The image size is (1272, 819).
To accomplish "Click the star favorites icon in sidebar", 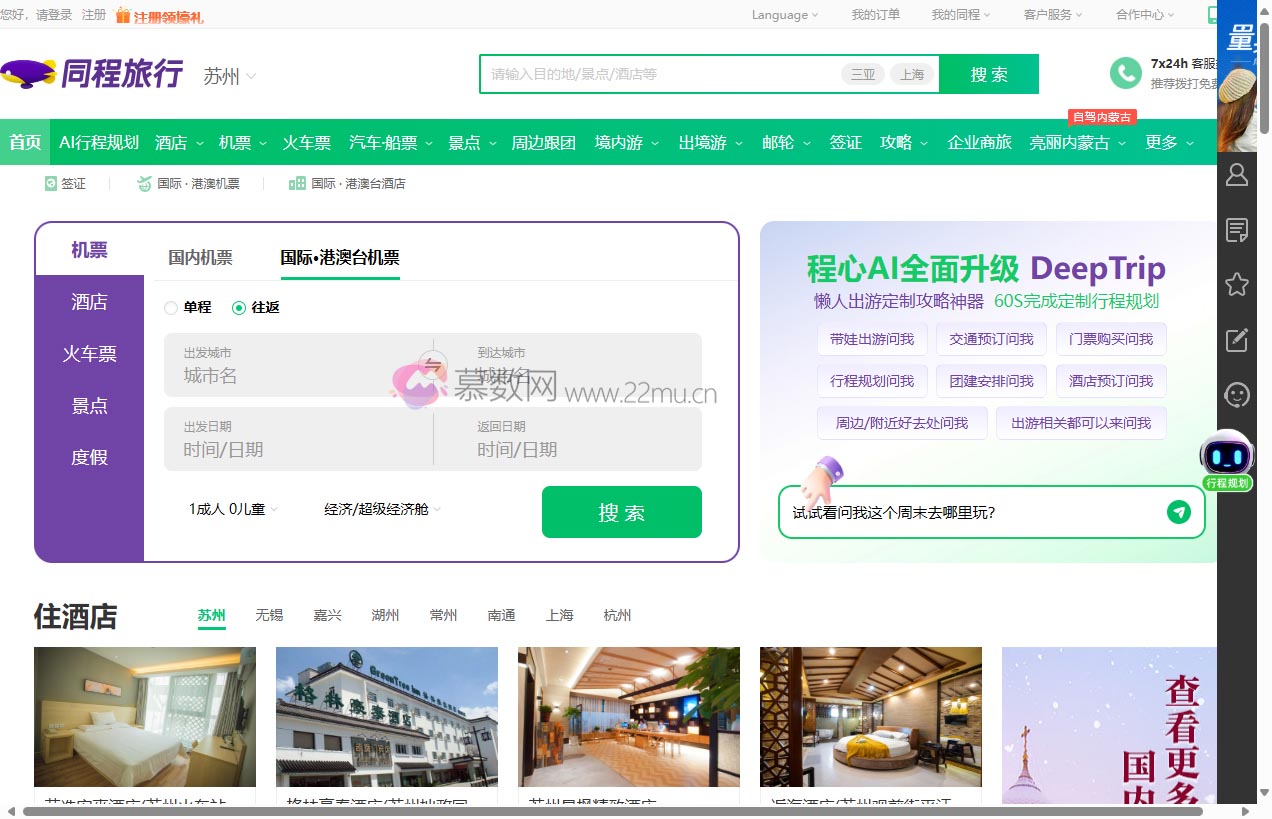I will [x=1237, y=285].
